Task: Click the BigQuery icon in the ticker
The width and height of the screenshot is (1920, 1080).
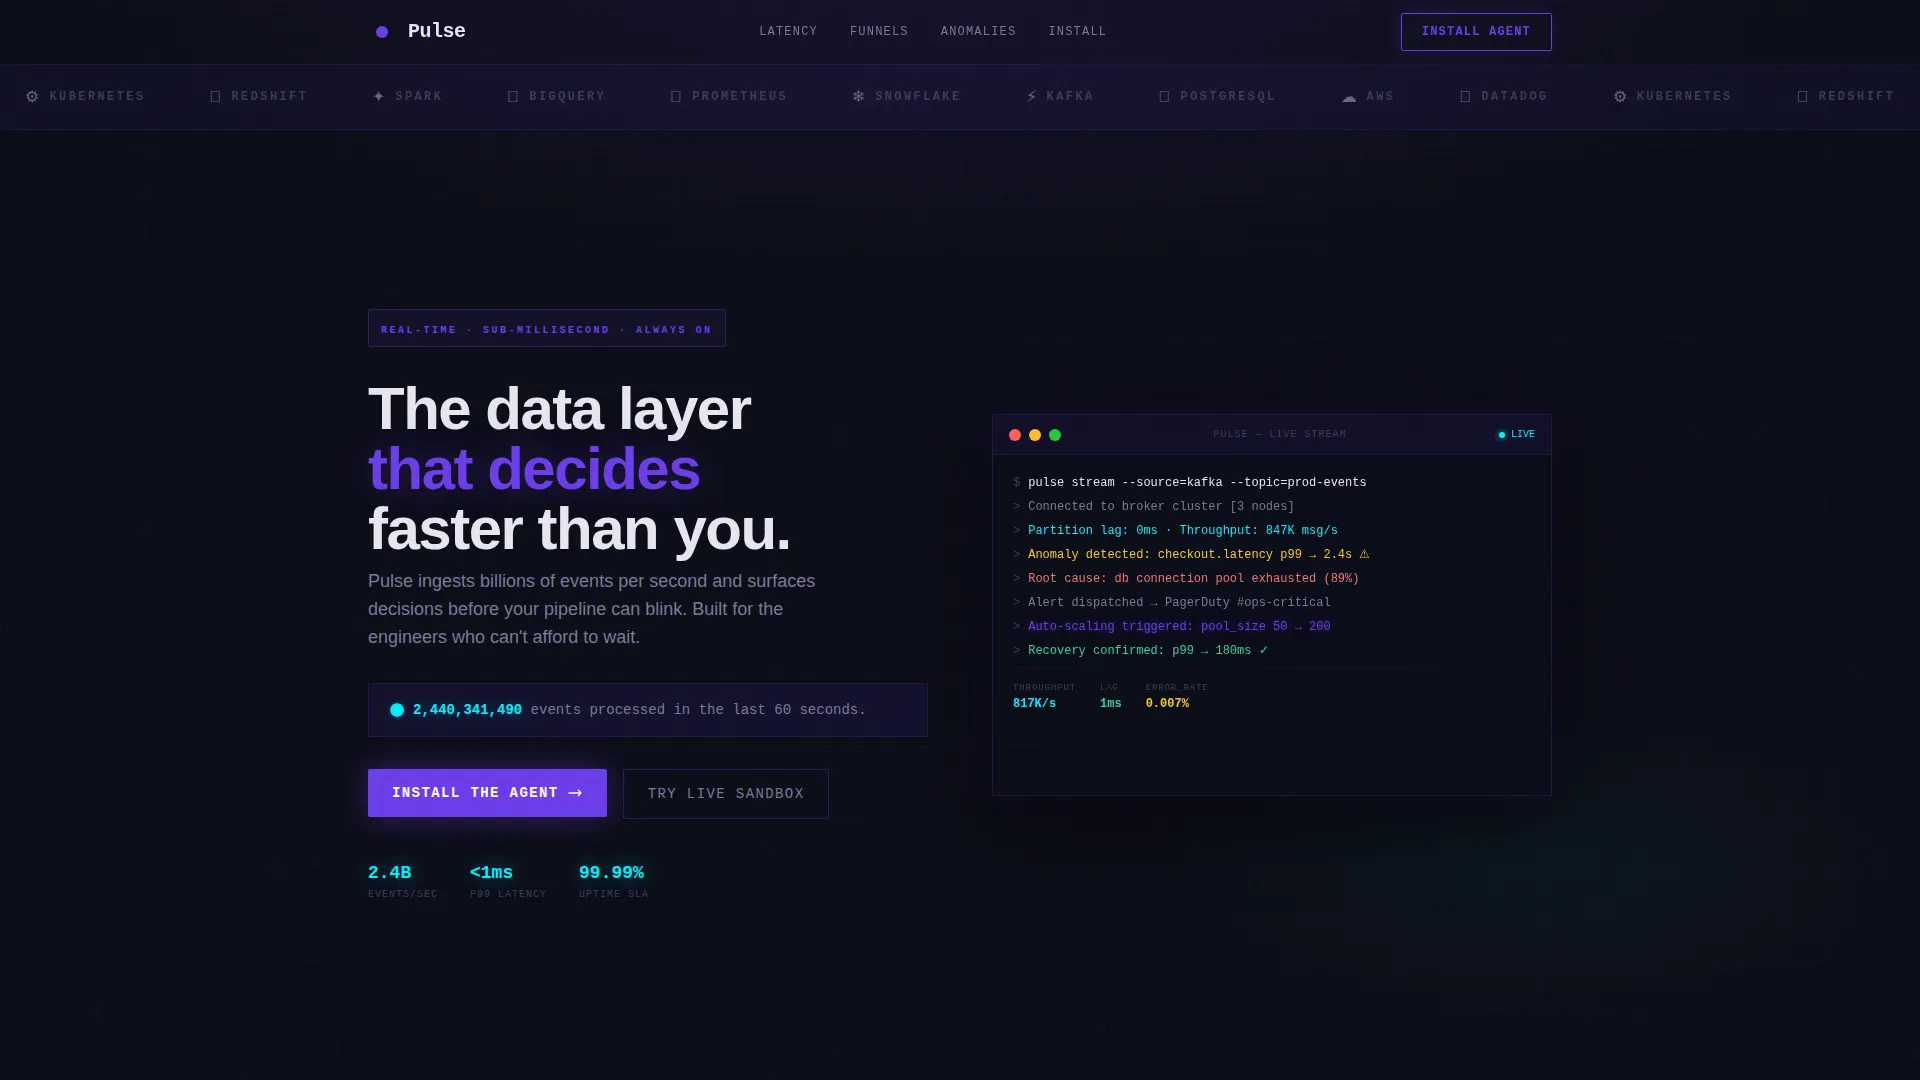Action: coord(513,97)
